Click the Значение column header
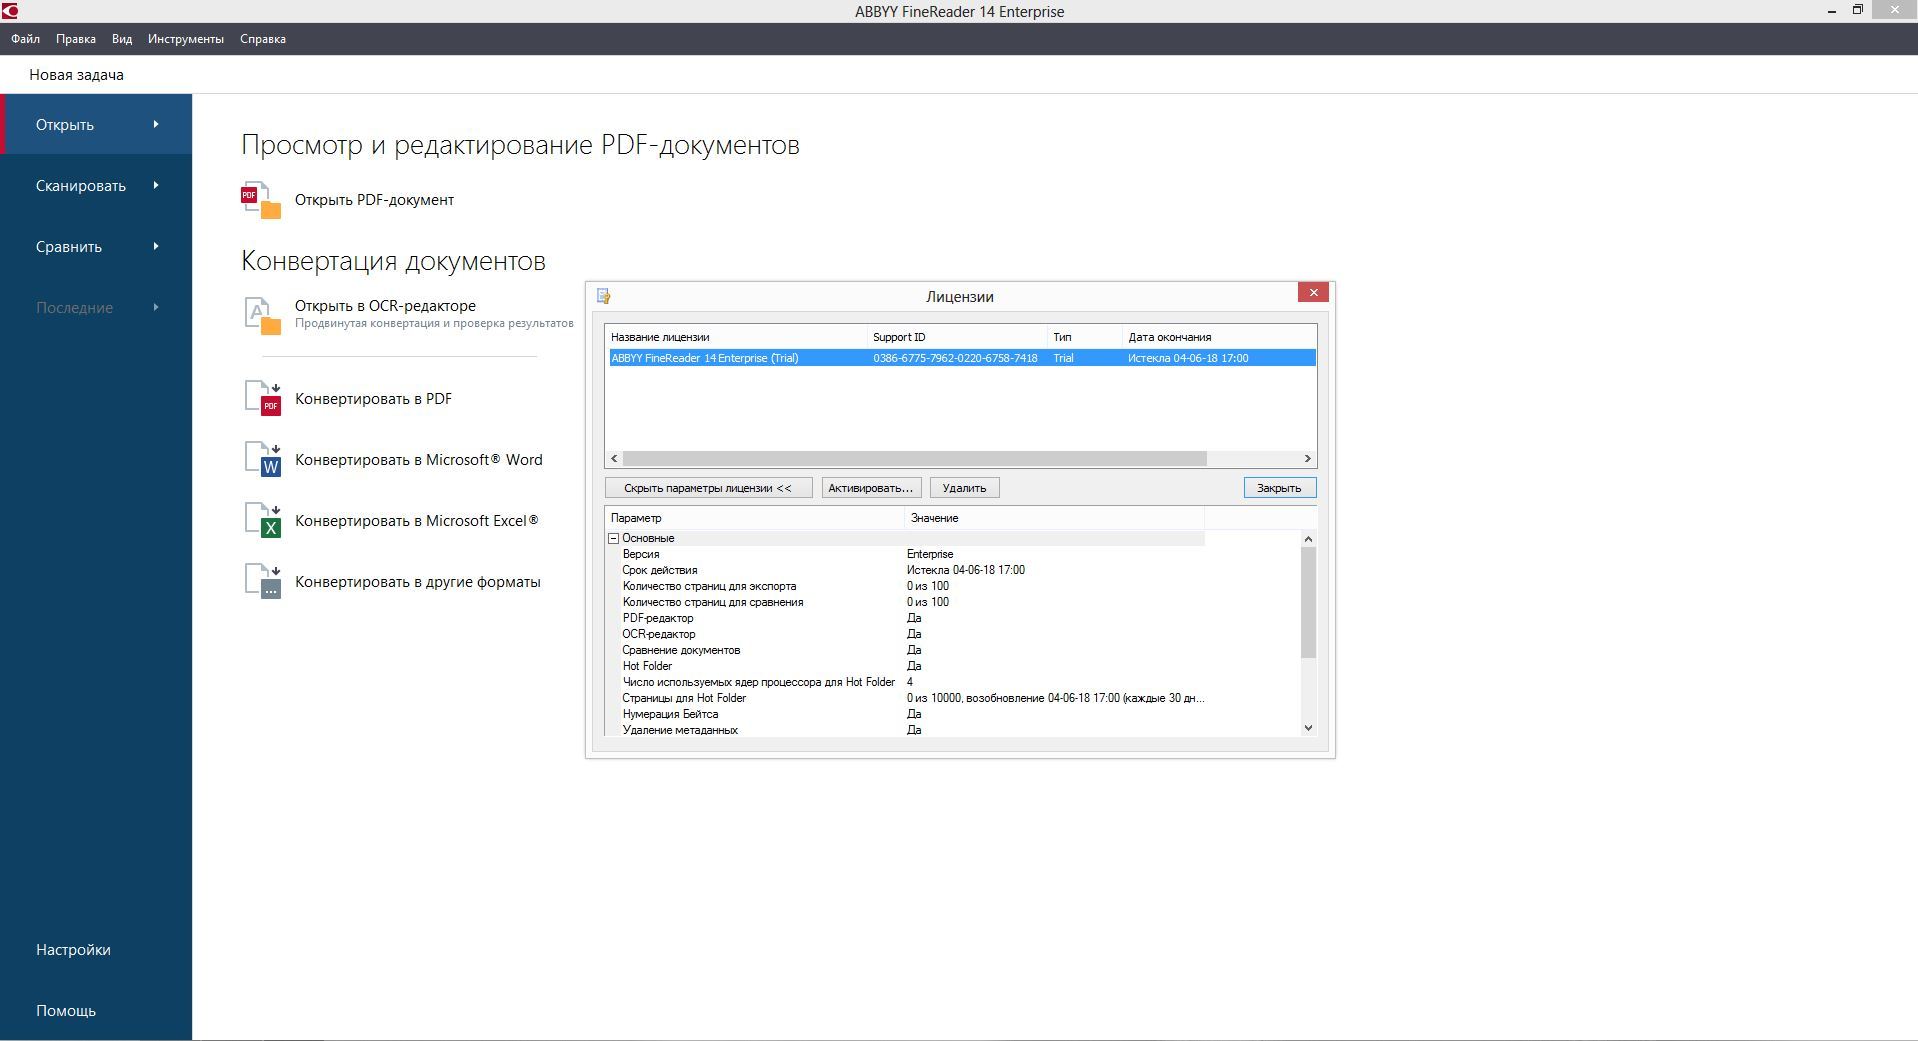 click(1054, 518)
